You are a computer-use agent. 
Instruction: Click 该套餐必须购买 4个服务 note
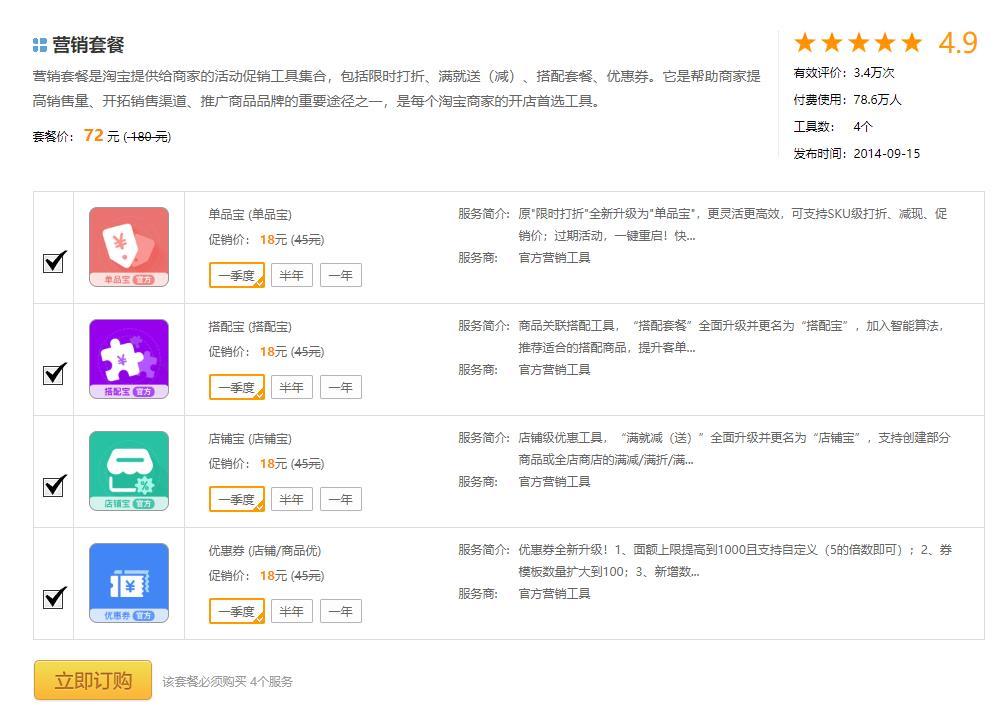(227, 682)
